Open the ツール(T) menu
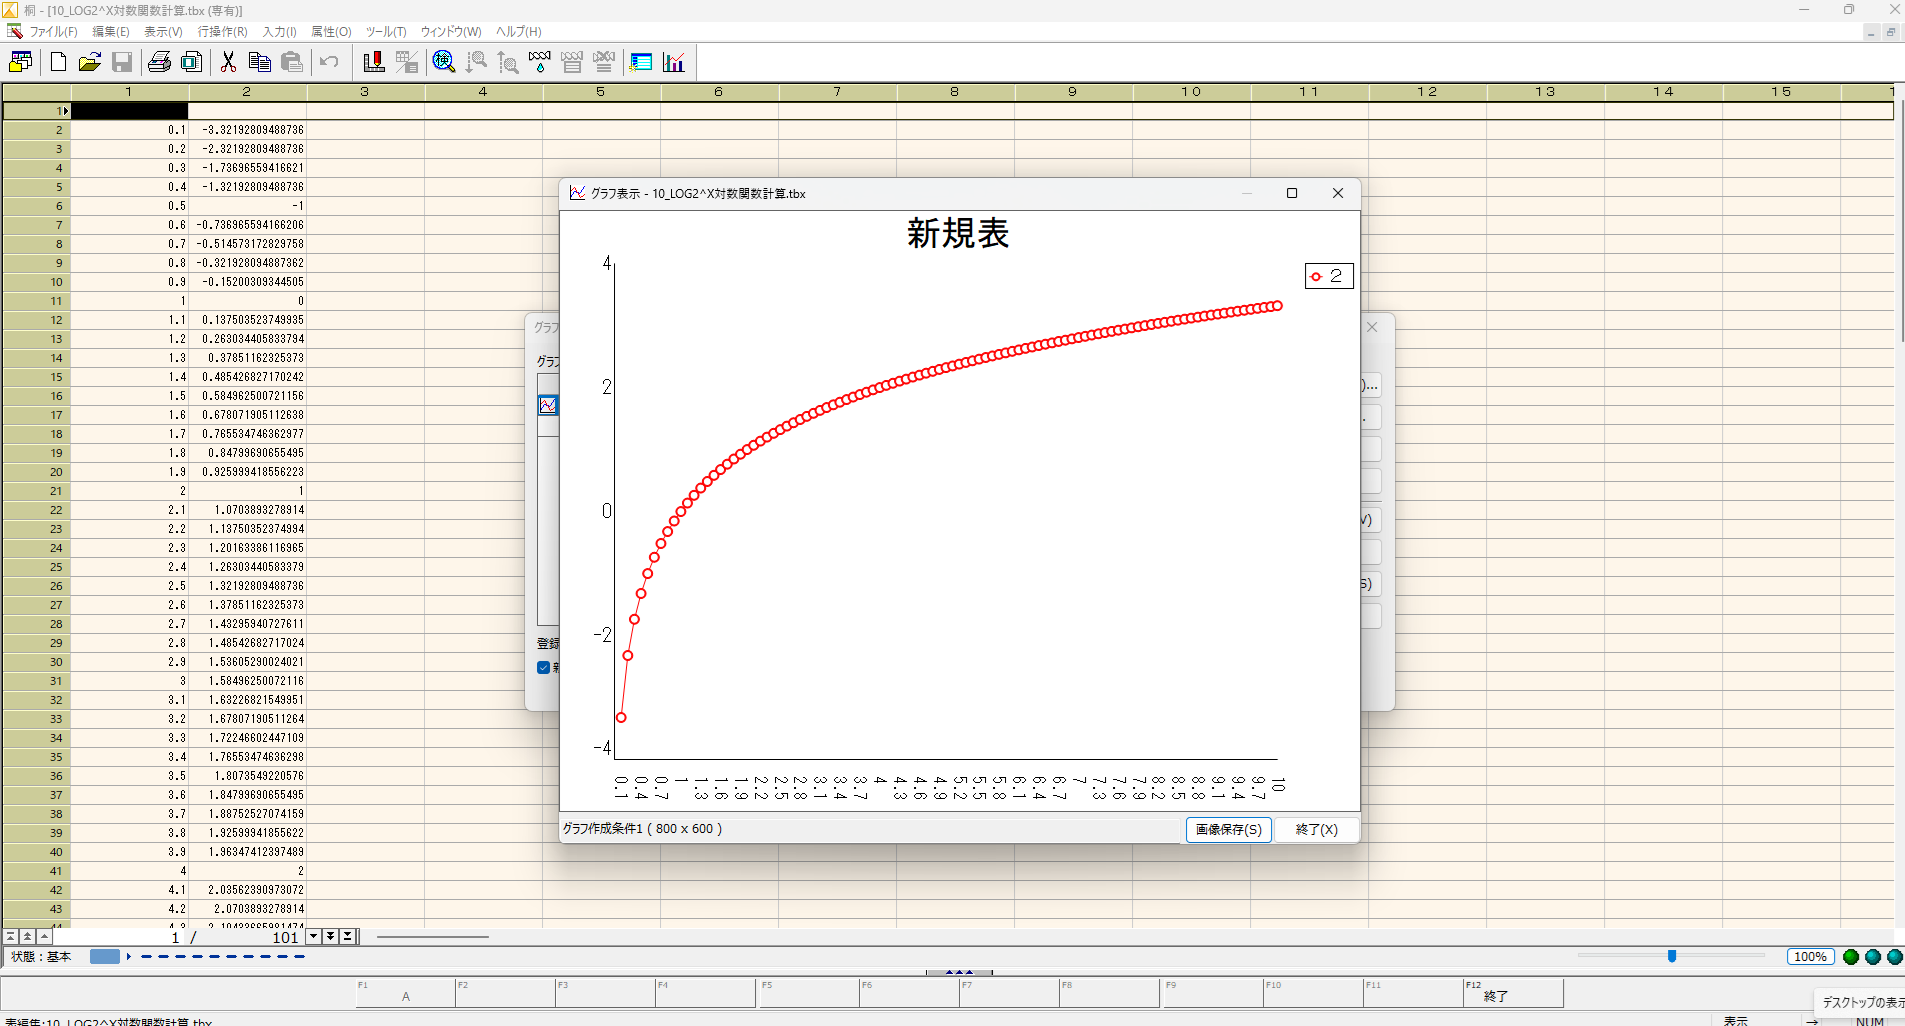Viewport: 1905px width, 1026px height. click(x=384, y=31)
